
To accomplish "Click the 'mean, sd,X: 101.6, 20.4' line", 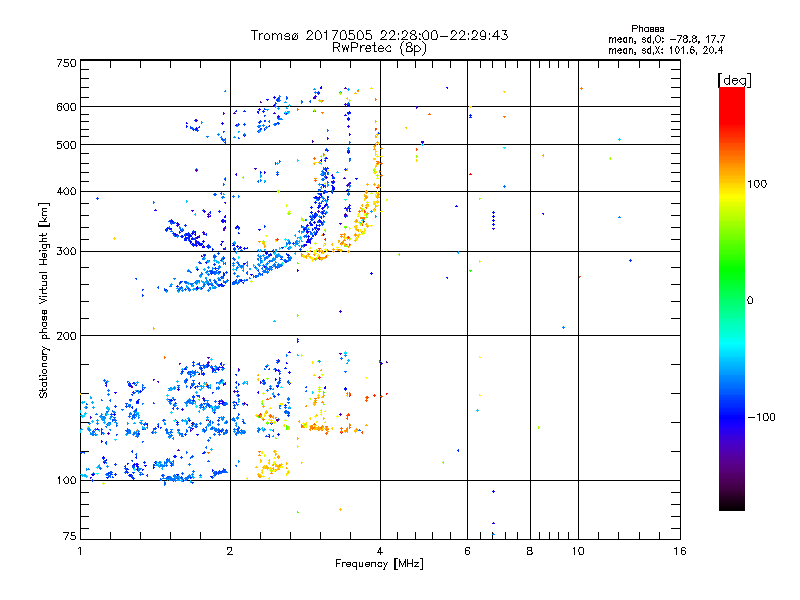I will (x=665, y=50).
